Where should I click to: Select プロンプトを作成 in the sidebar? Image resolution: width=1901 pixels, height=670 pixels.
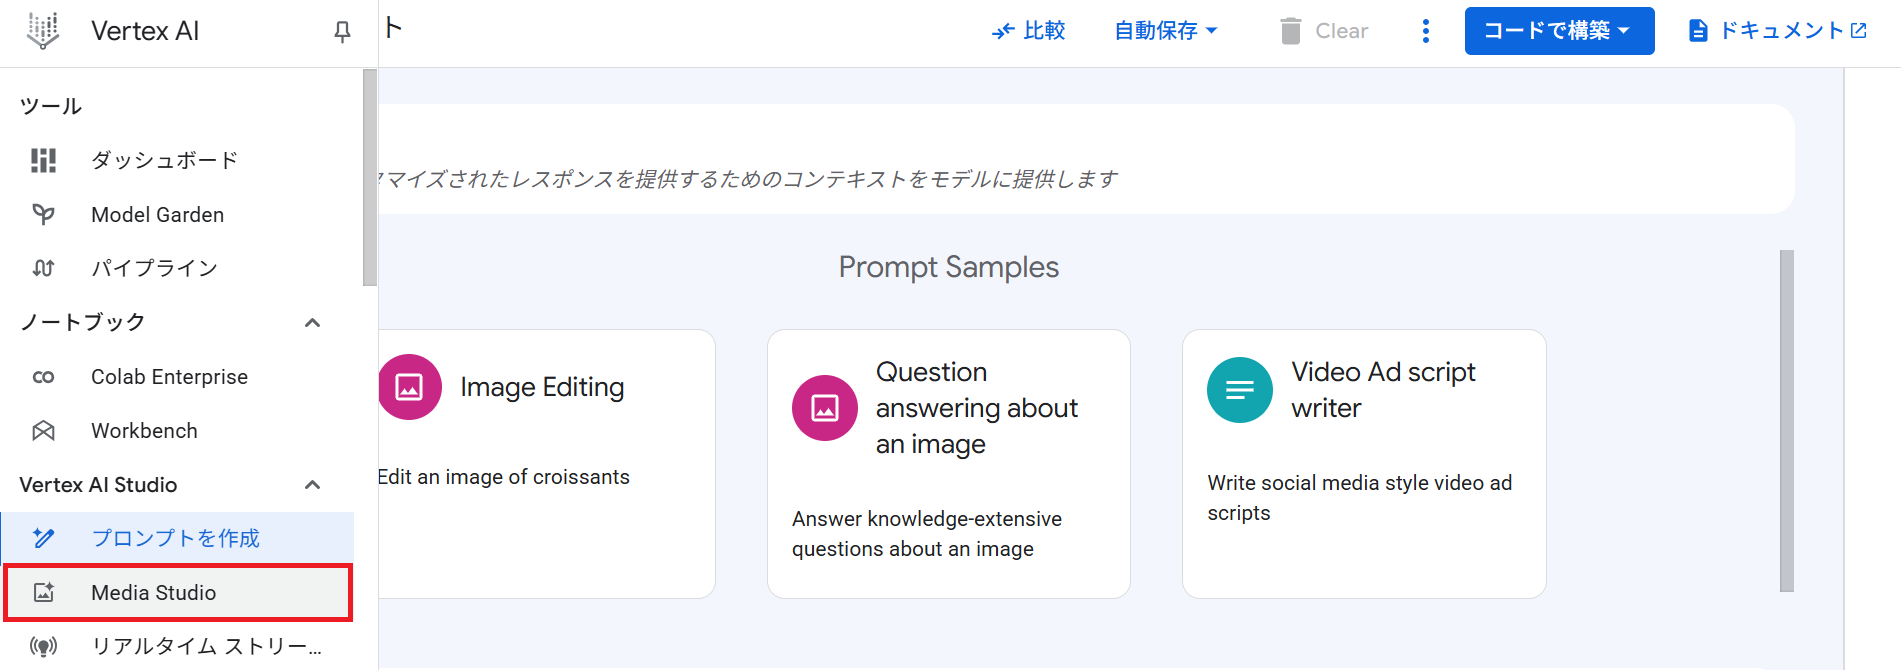coord(177,538)
